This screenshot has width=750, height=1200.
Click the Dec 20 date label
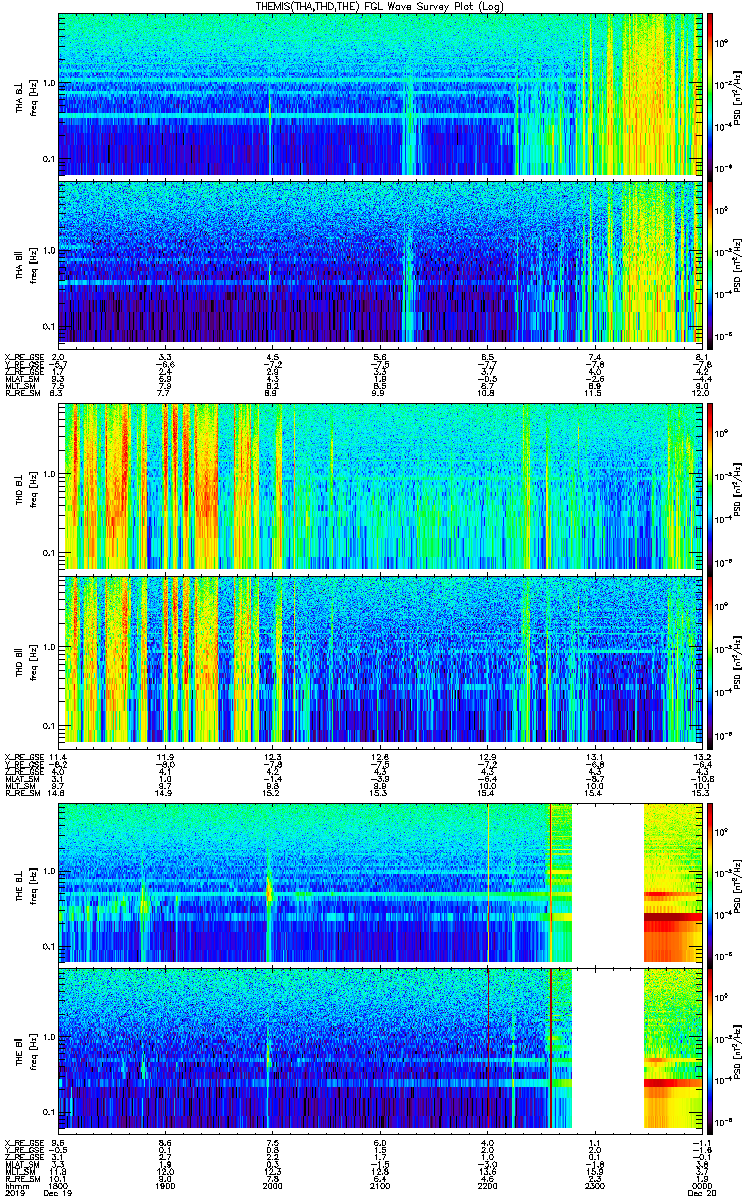coord(703,1193)
